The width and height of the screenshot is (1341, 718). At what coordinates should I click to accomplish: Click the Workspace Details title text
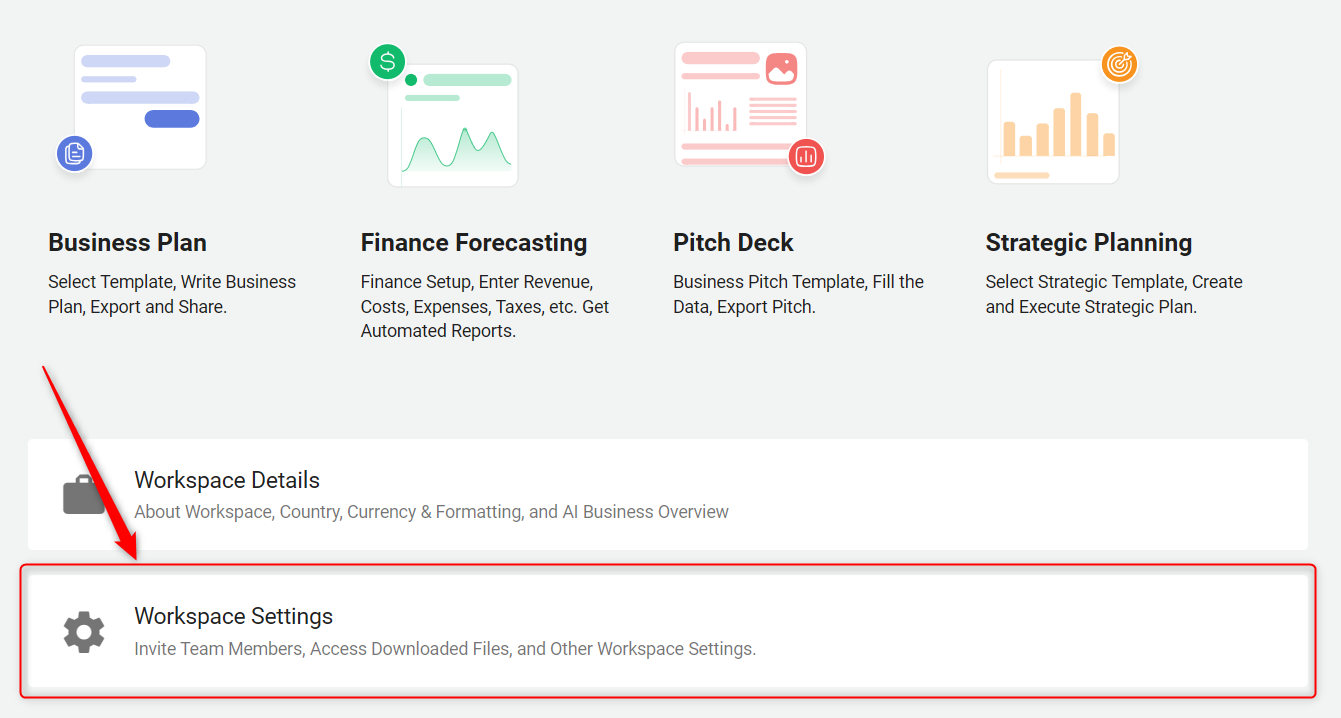[227, 480]
